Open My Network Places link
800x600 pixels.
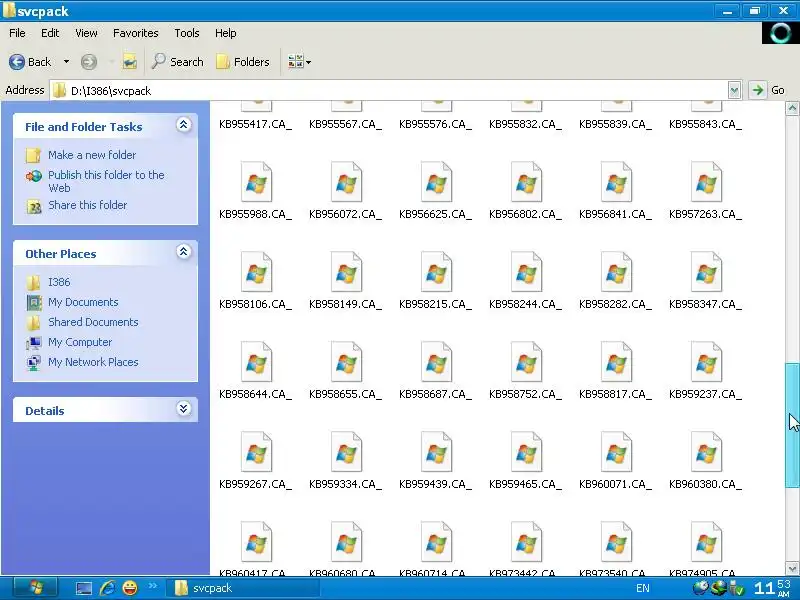93,362
